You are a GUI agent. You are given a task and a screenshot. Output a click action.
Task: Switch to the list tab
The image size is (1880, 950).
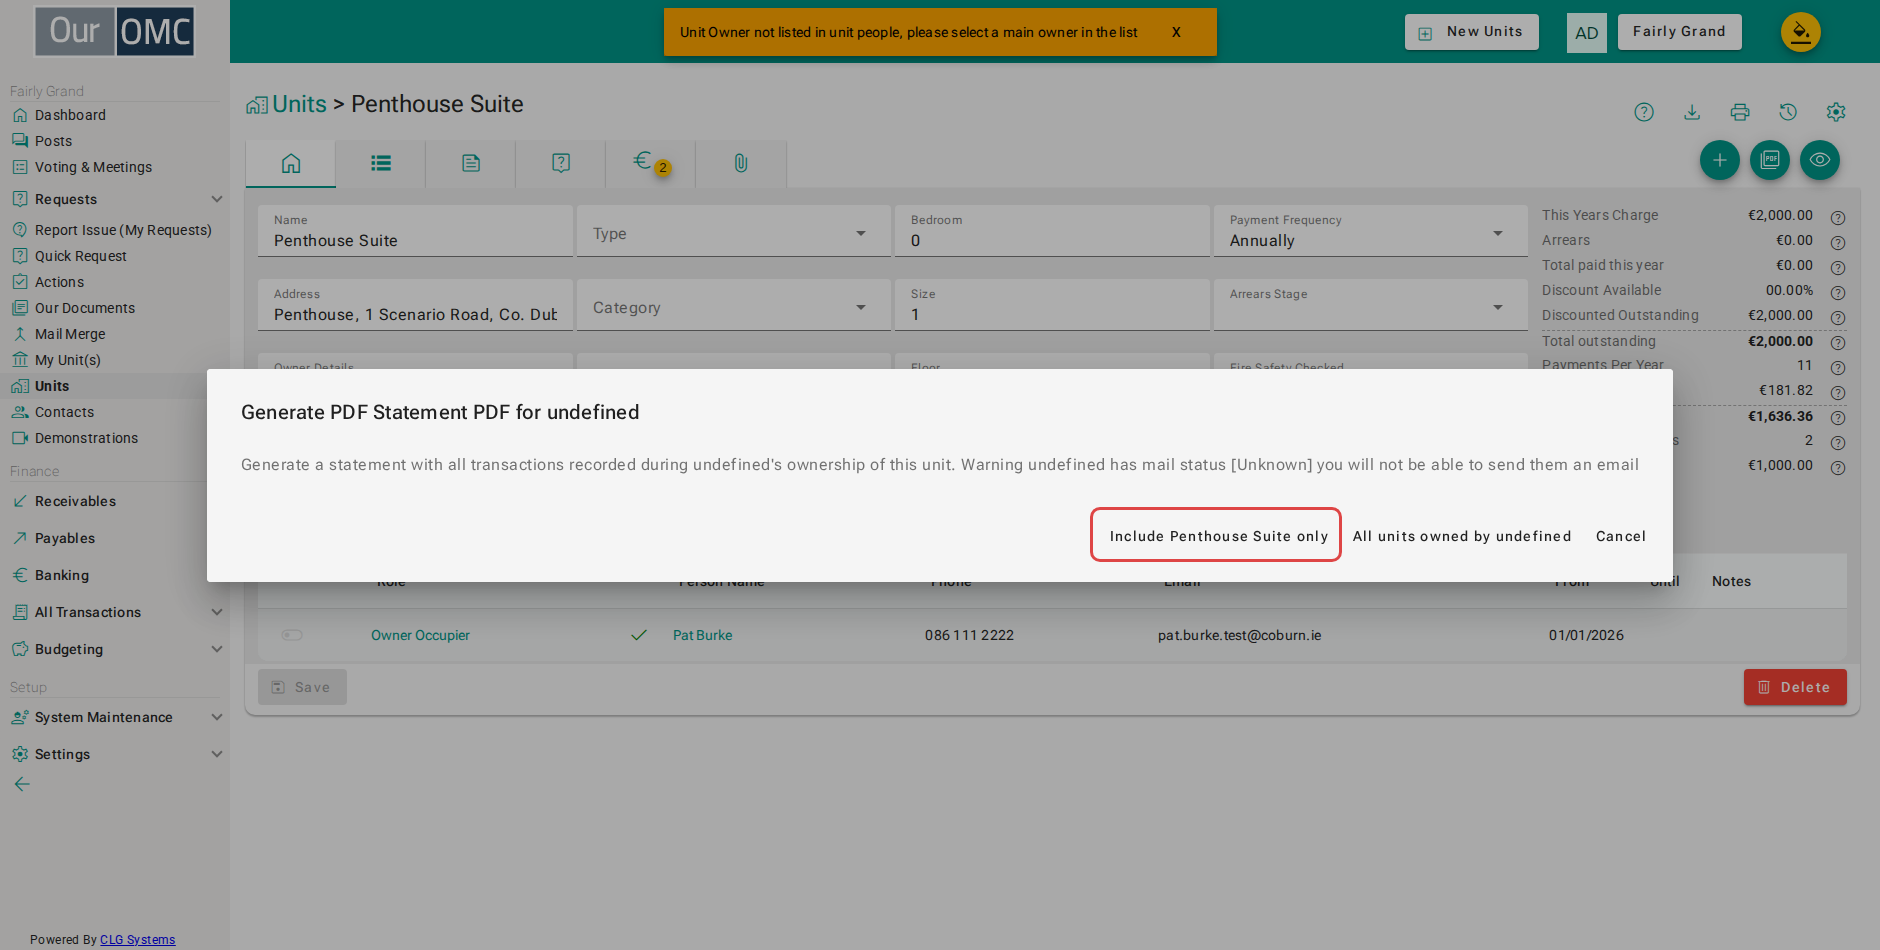(x=381, y=163)
